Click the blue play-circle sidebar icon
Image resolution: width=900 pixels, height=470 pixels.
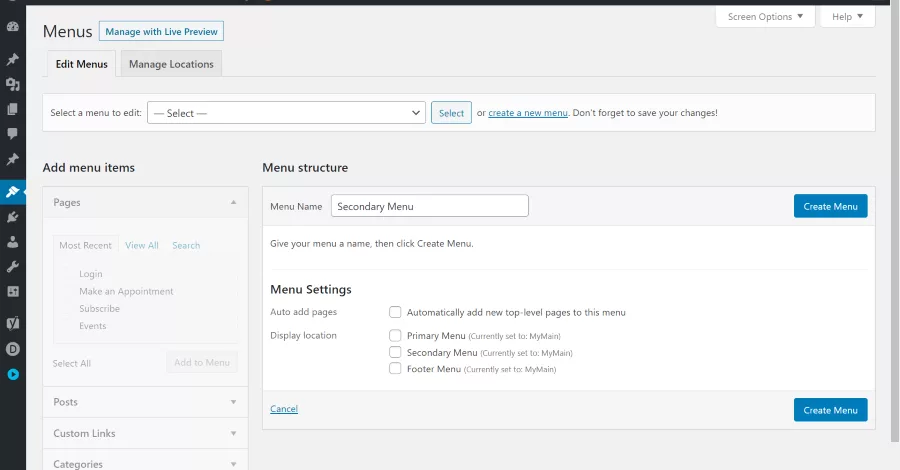pos(13,375)
